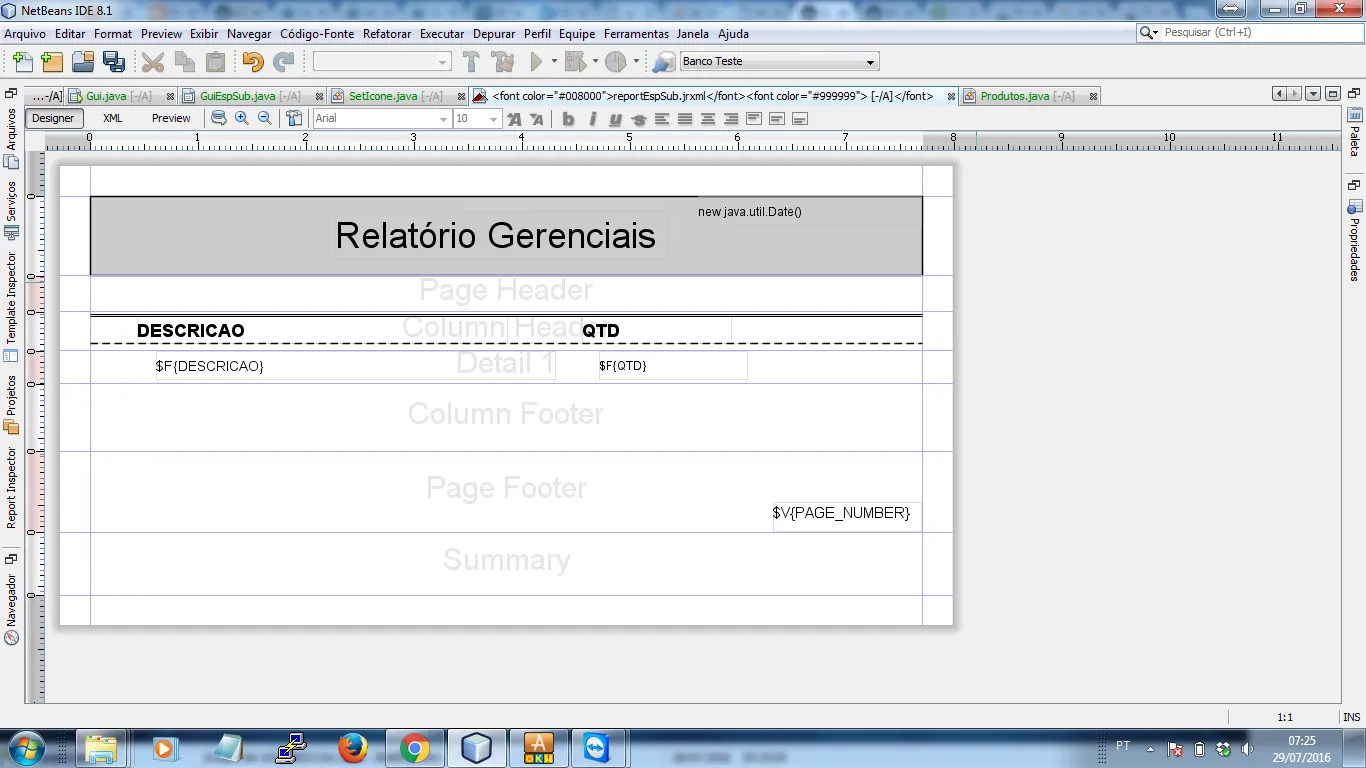Zoom in on the report designer
The image size is (1366, 768).
tap(242, 118)
